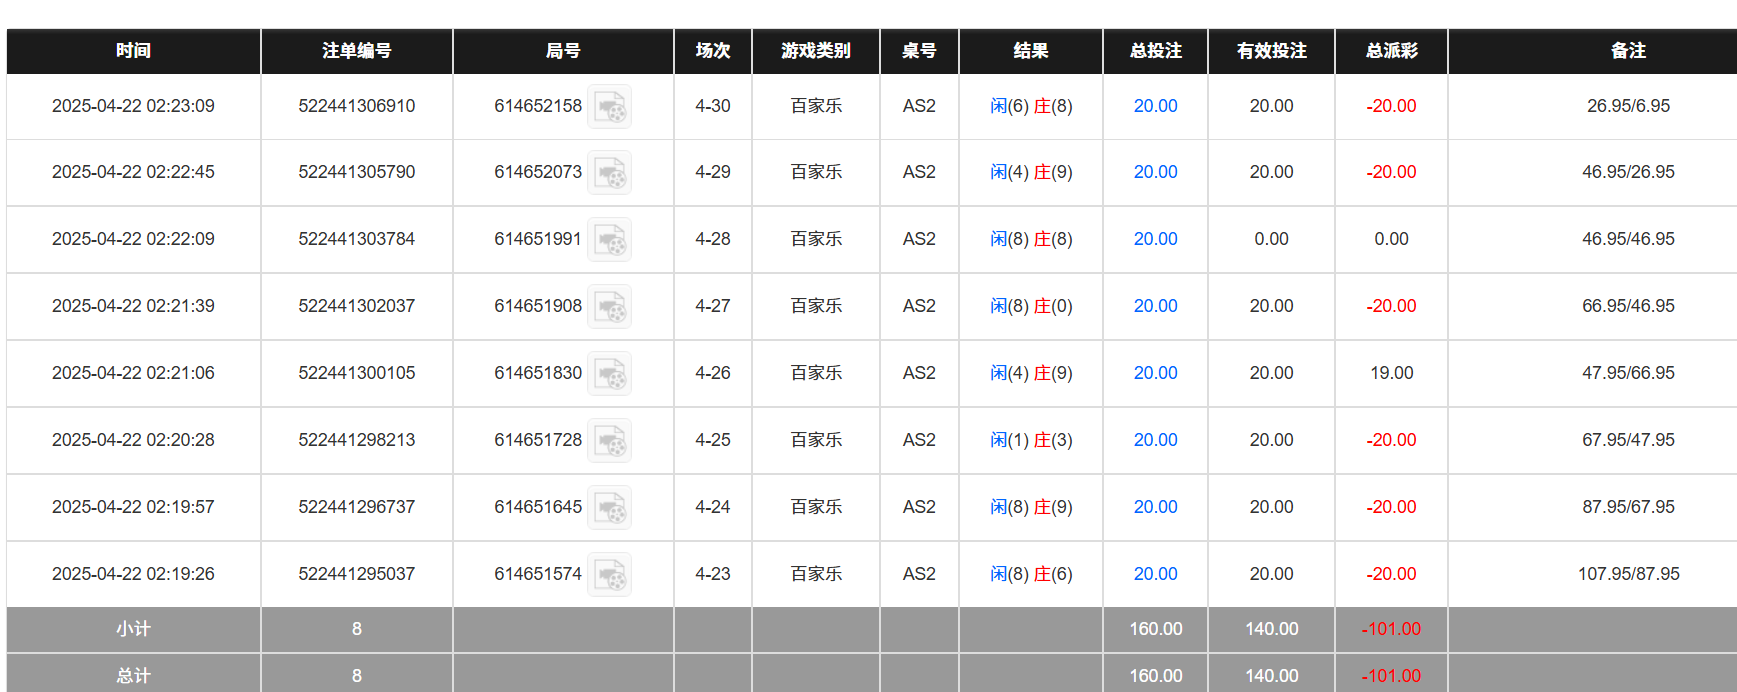Click the video icon next to 614651991

(x=609, y=240)
